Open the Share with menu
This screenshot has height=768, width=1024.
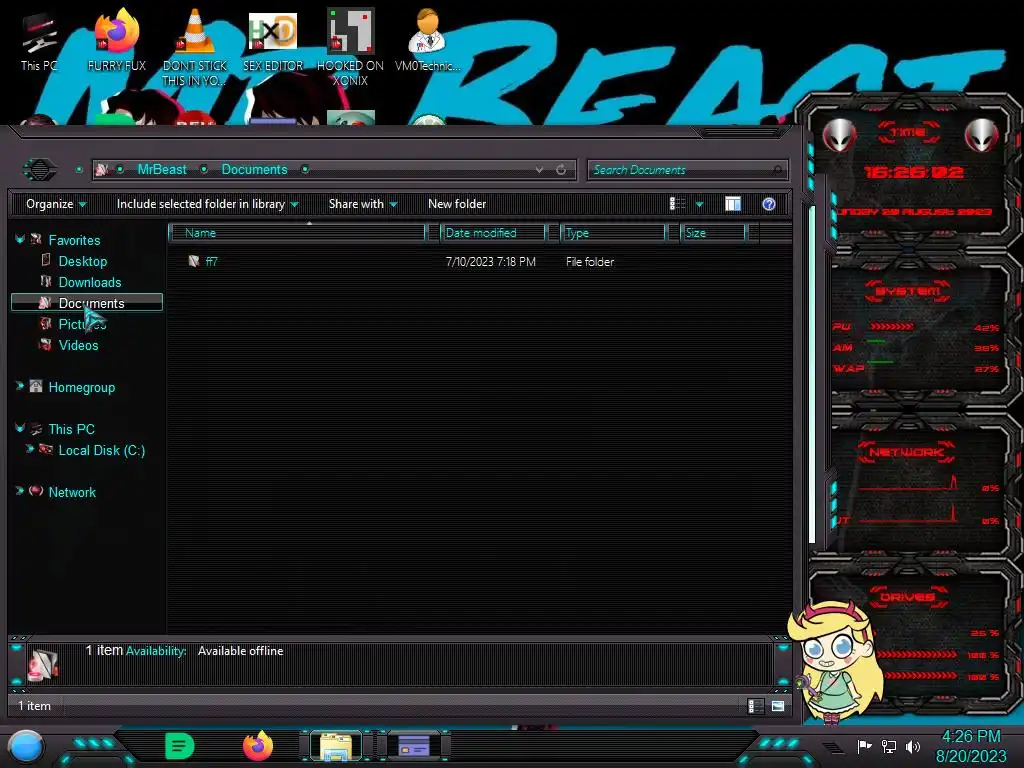(x=362, y=204)
